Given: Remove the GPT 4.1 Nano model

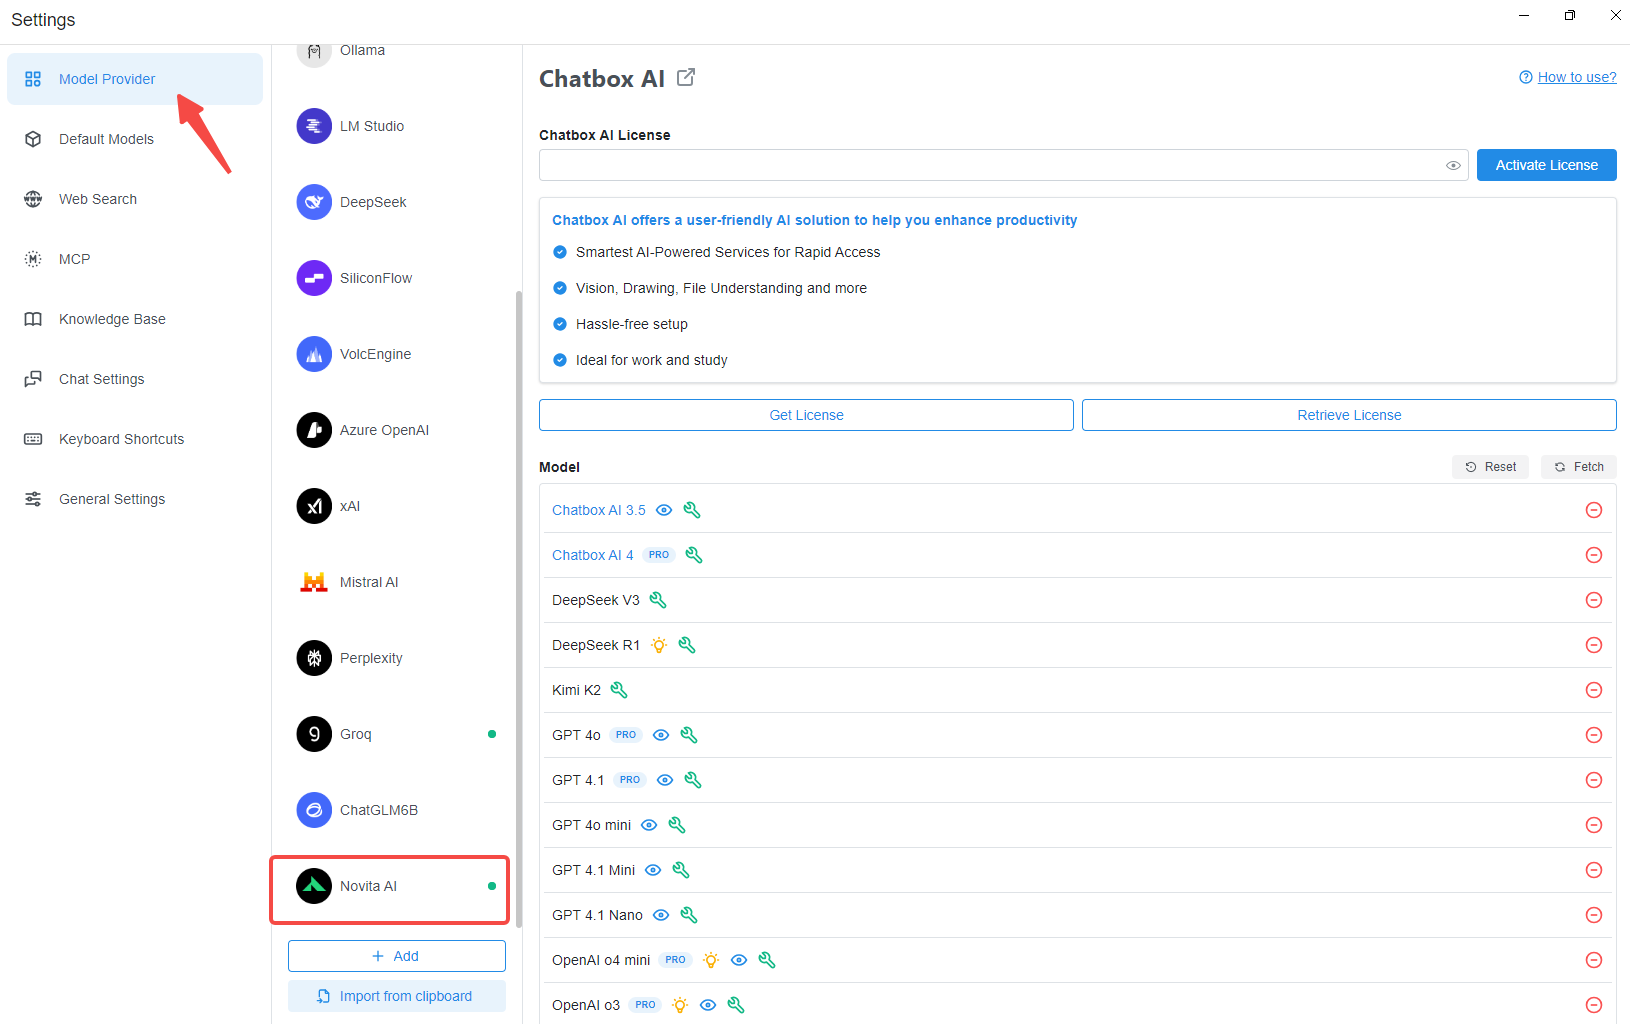Looking at the screenshot, I should pyautogui.click(x=1594, y=915).
